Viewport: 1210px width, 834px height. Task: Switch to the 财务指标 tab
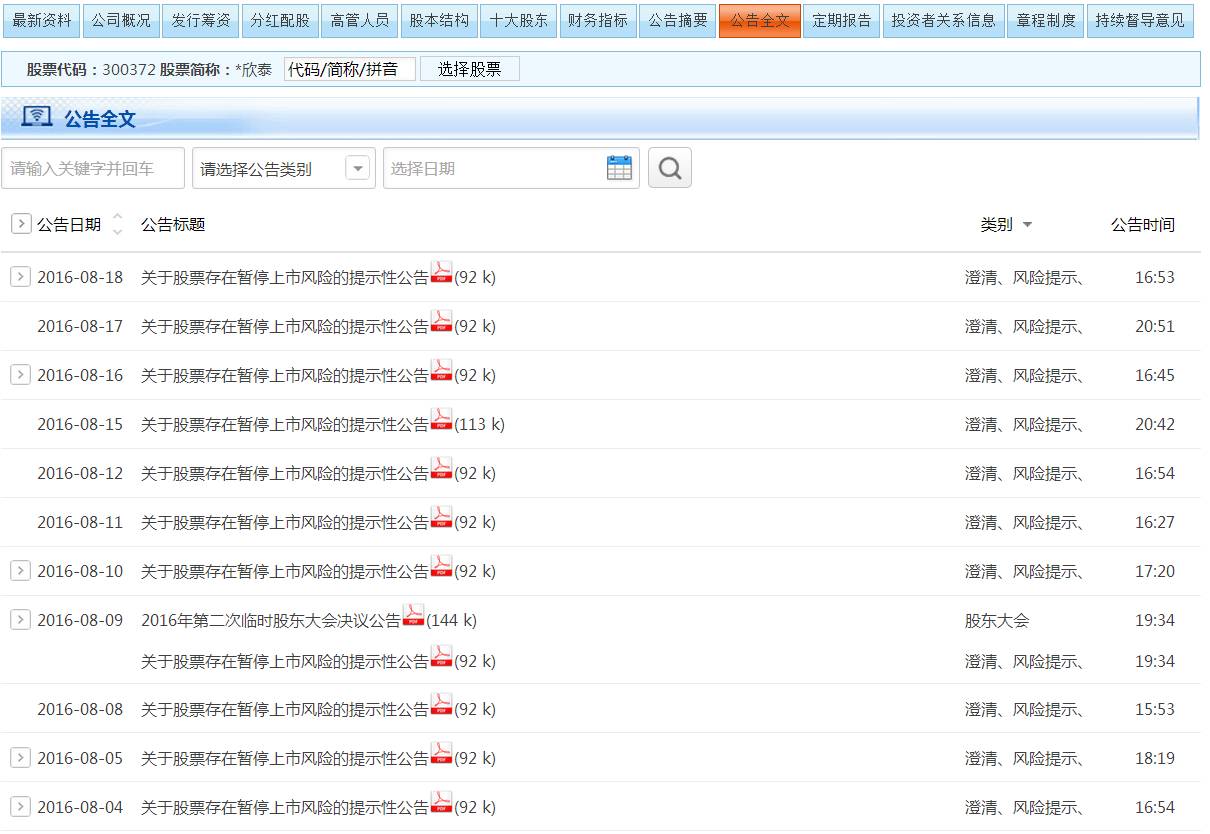[597, 21]
